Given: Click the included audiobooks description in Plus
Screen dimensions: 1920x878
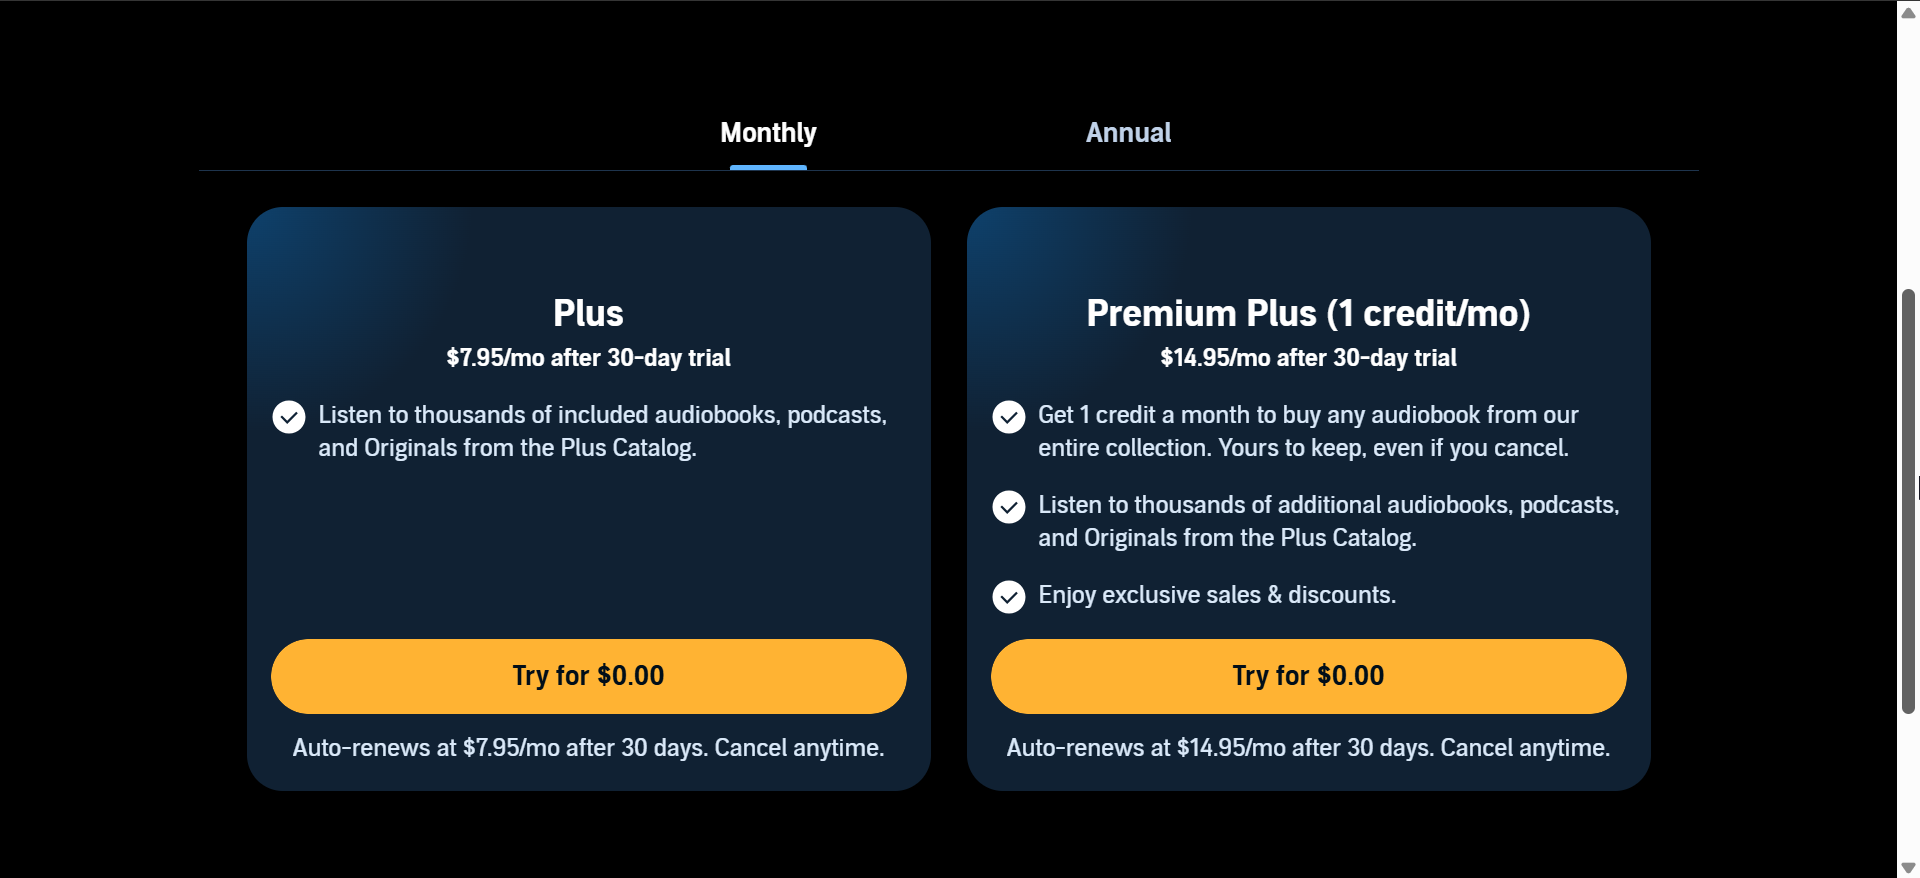Looking at the screenshot, I should coord(602,431).
